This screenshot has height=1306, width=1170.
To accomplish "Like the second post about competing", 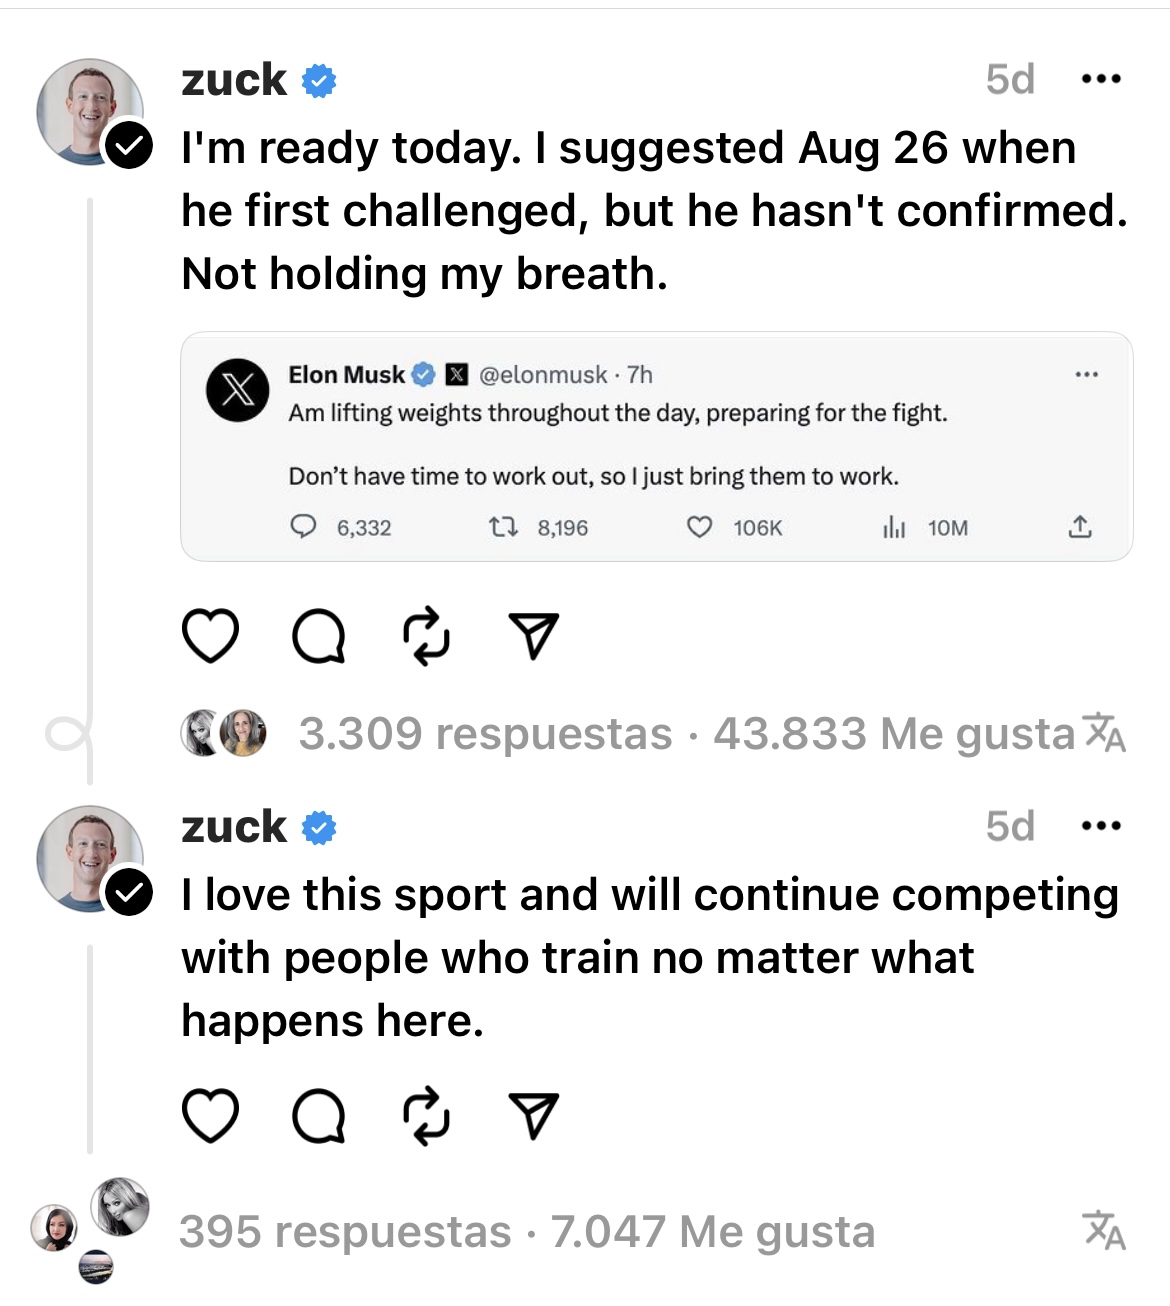I will click(x=211, y=1115).
